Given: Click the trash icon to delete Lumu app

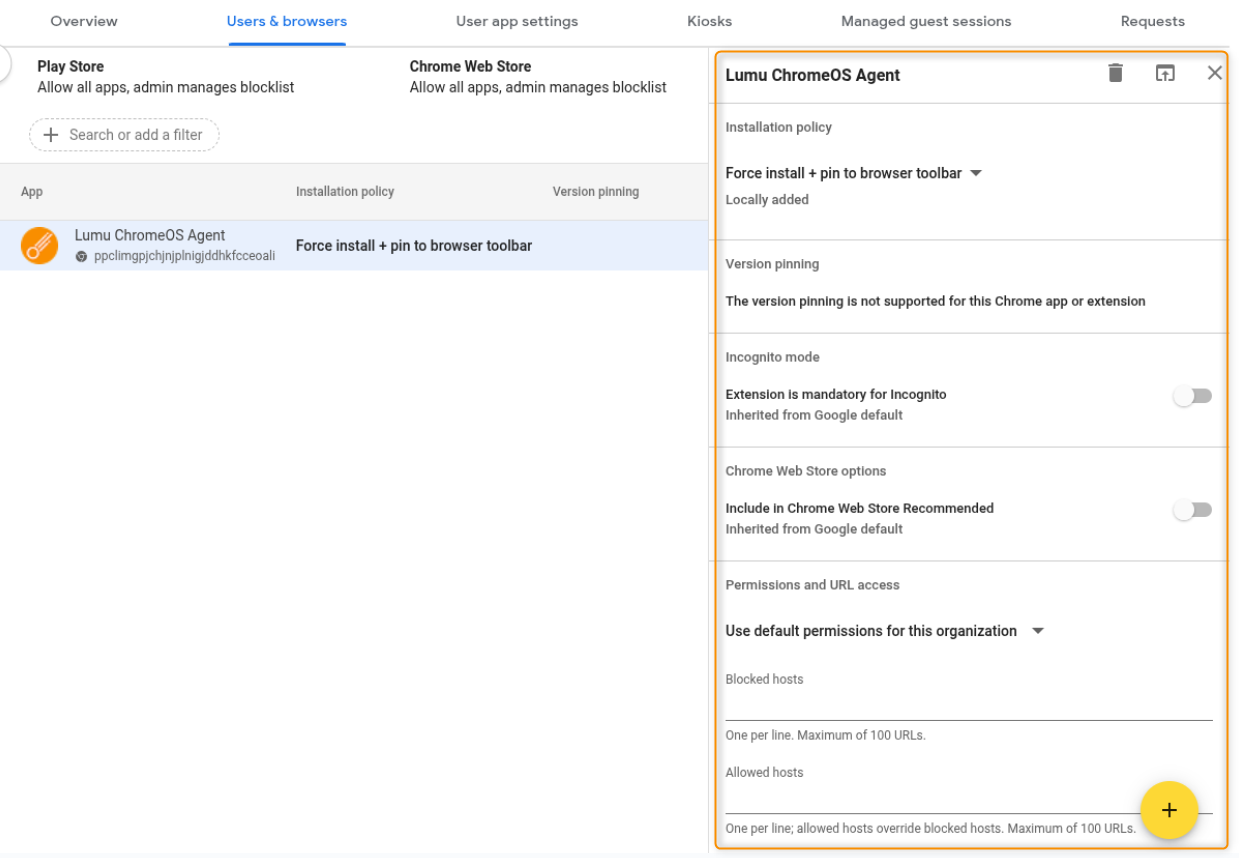Looking at the screenshot, I should click(x=1115, y=73).
